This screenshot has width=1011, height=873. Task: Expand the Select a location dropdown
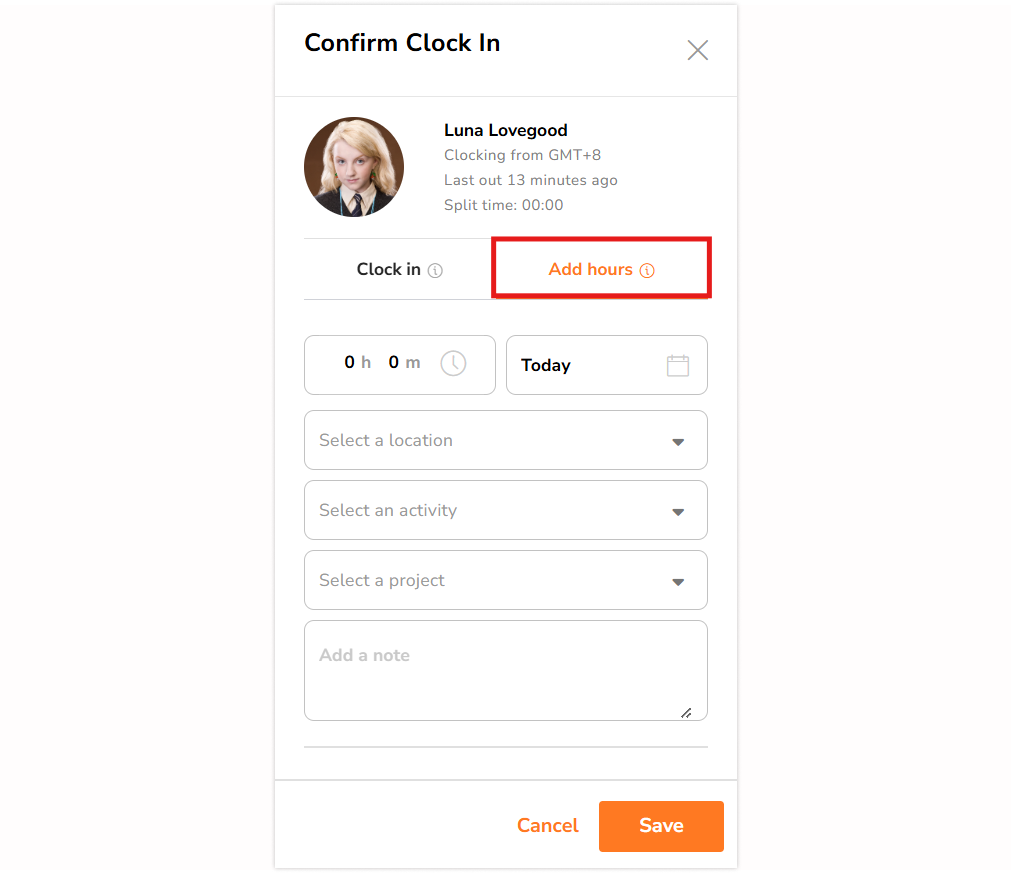tap(506, 440)
